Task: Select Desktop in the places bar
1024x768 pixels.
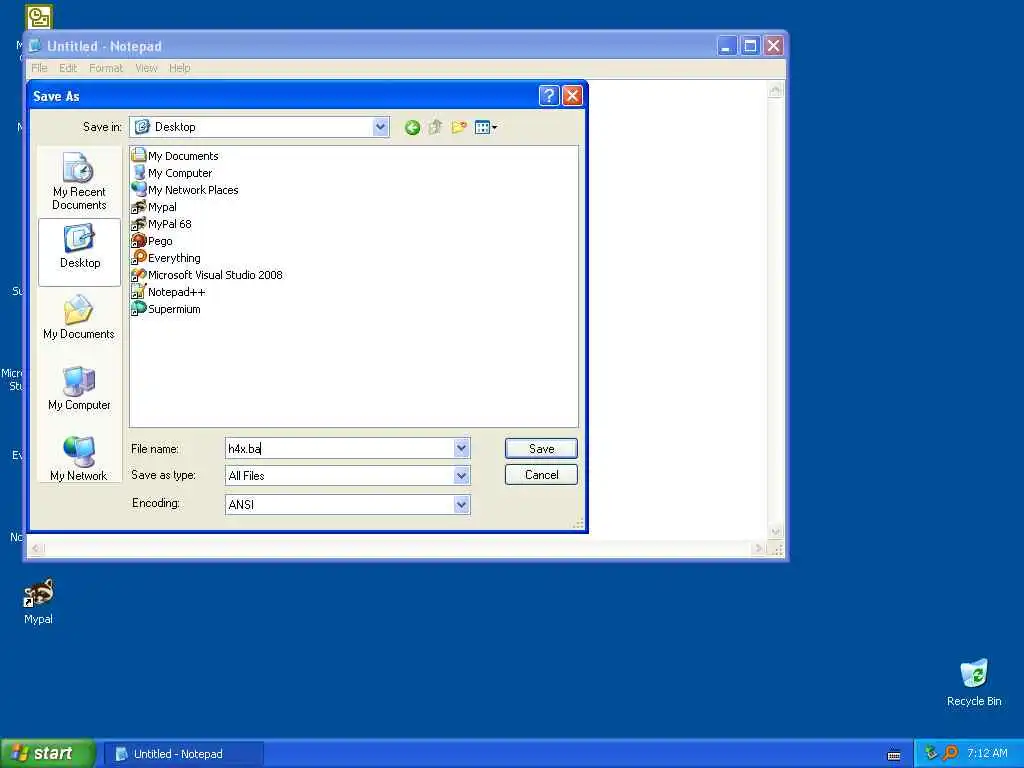Action: pyautogui.click(x=80, y=252)
